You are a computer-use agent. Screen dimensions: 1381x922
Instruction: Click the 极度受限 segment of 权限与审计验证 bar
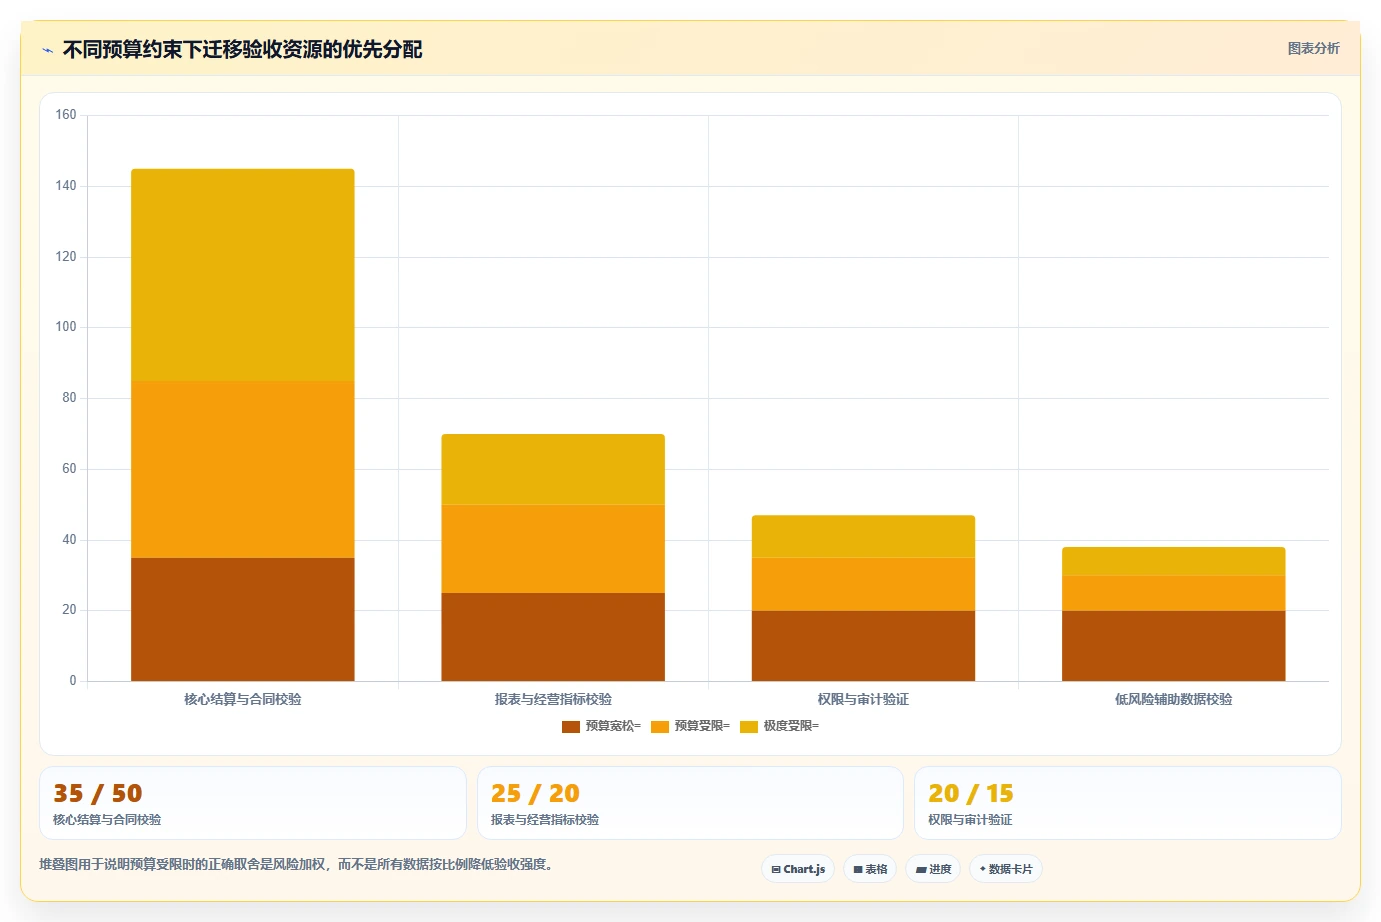pos(863,537)
